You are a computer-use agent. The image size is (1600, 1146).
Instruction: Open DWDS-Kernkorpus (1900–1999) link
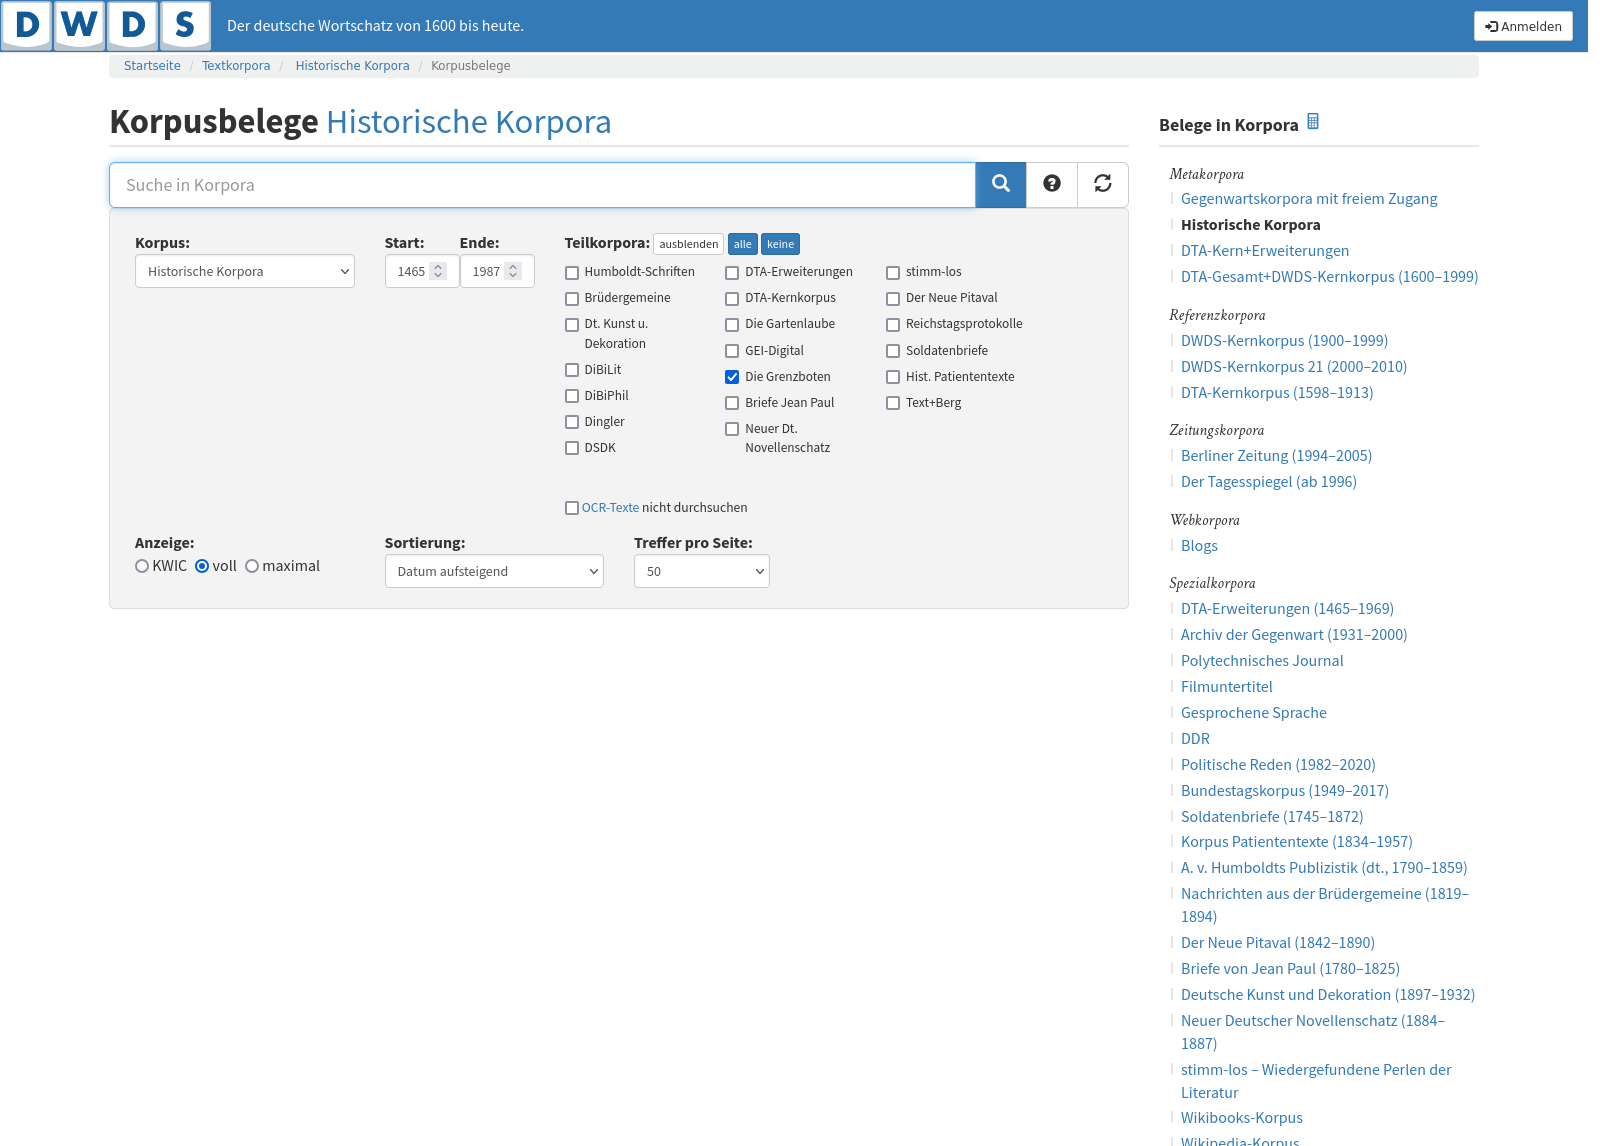tap(1284, 341)
